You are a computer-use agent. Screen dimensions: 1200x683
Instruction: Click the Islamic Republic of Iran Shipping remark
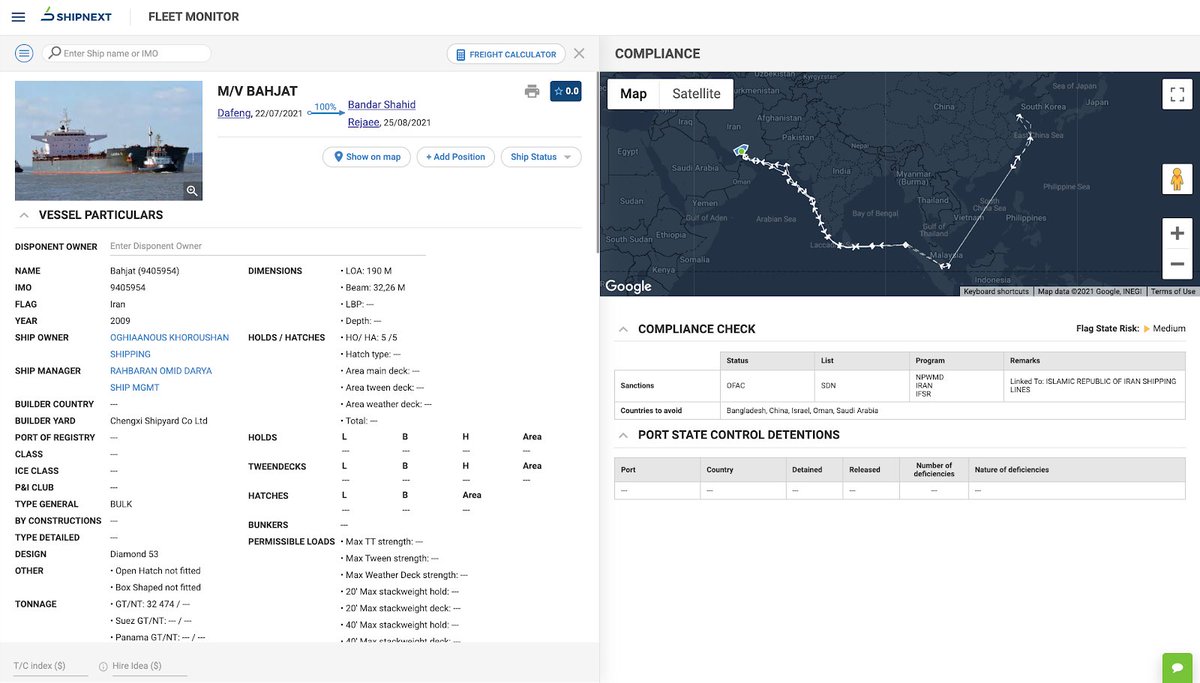(x=1093, y=385)
